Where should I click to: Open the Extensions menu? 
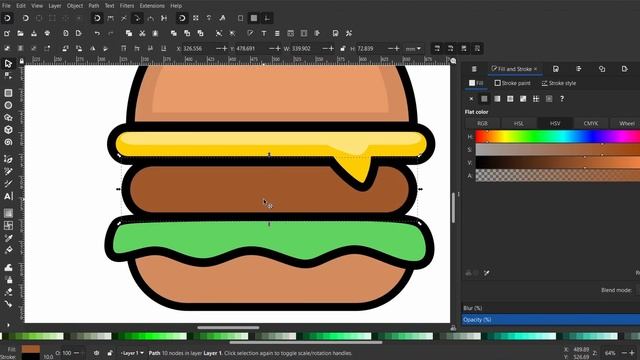click(152, 6)
